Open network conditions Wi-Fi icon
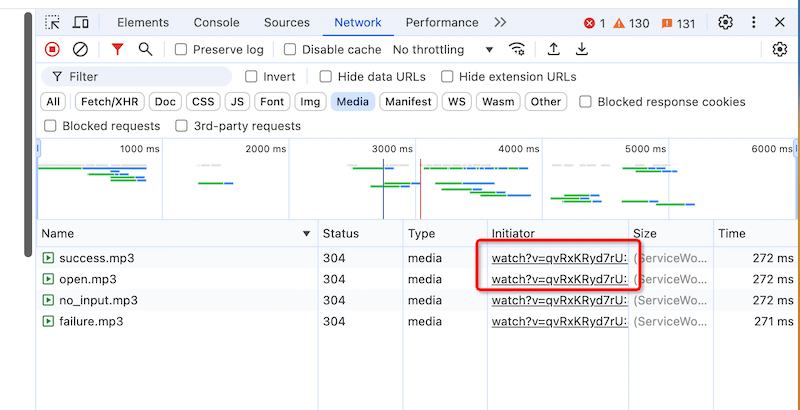This screenshot has height=410, width=800. (517, 49)
